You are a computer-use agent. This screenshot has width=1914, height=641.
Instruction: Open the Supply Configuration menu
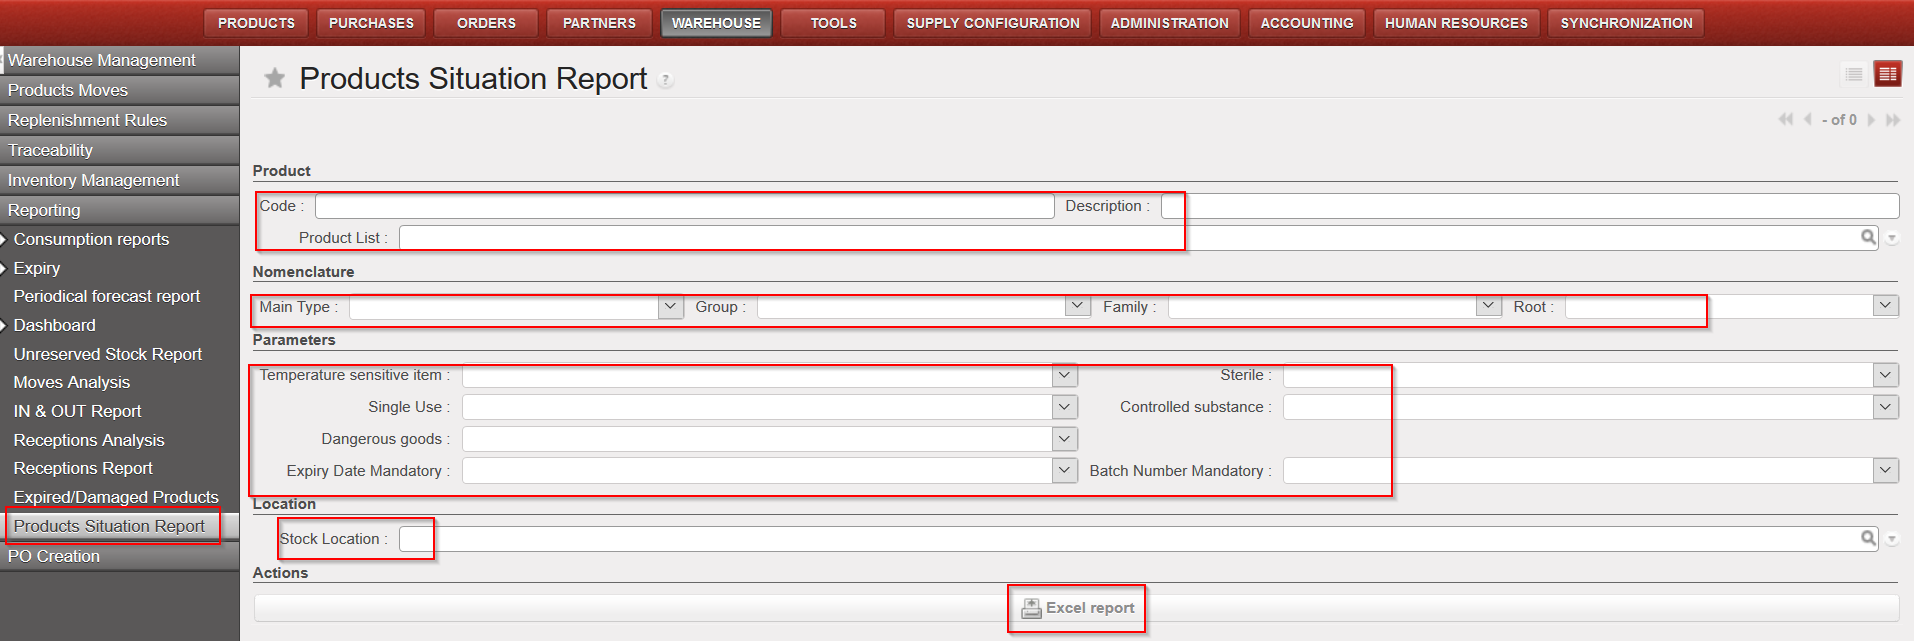click(992, 23)
